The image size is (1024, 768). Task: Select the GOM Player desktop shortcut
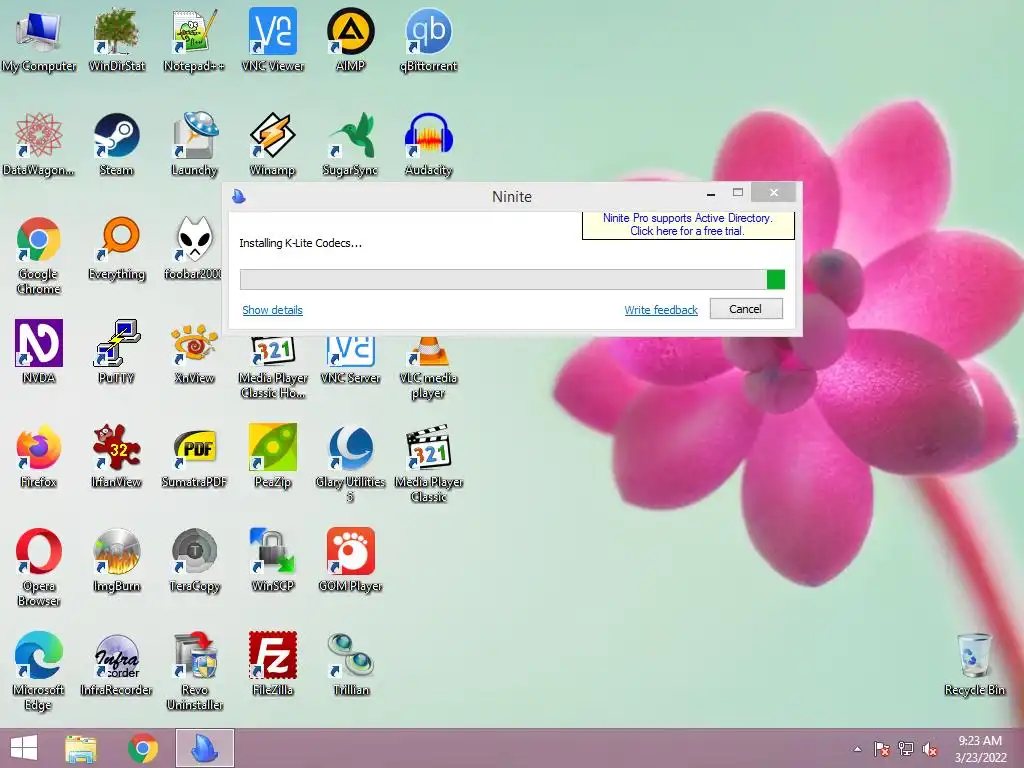click(350, 560)
